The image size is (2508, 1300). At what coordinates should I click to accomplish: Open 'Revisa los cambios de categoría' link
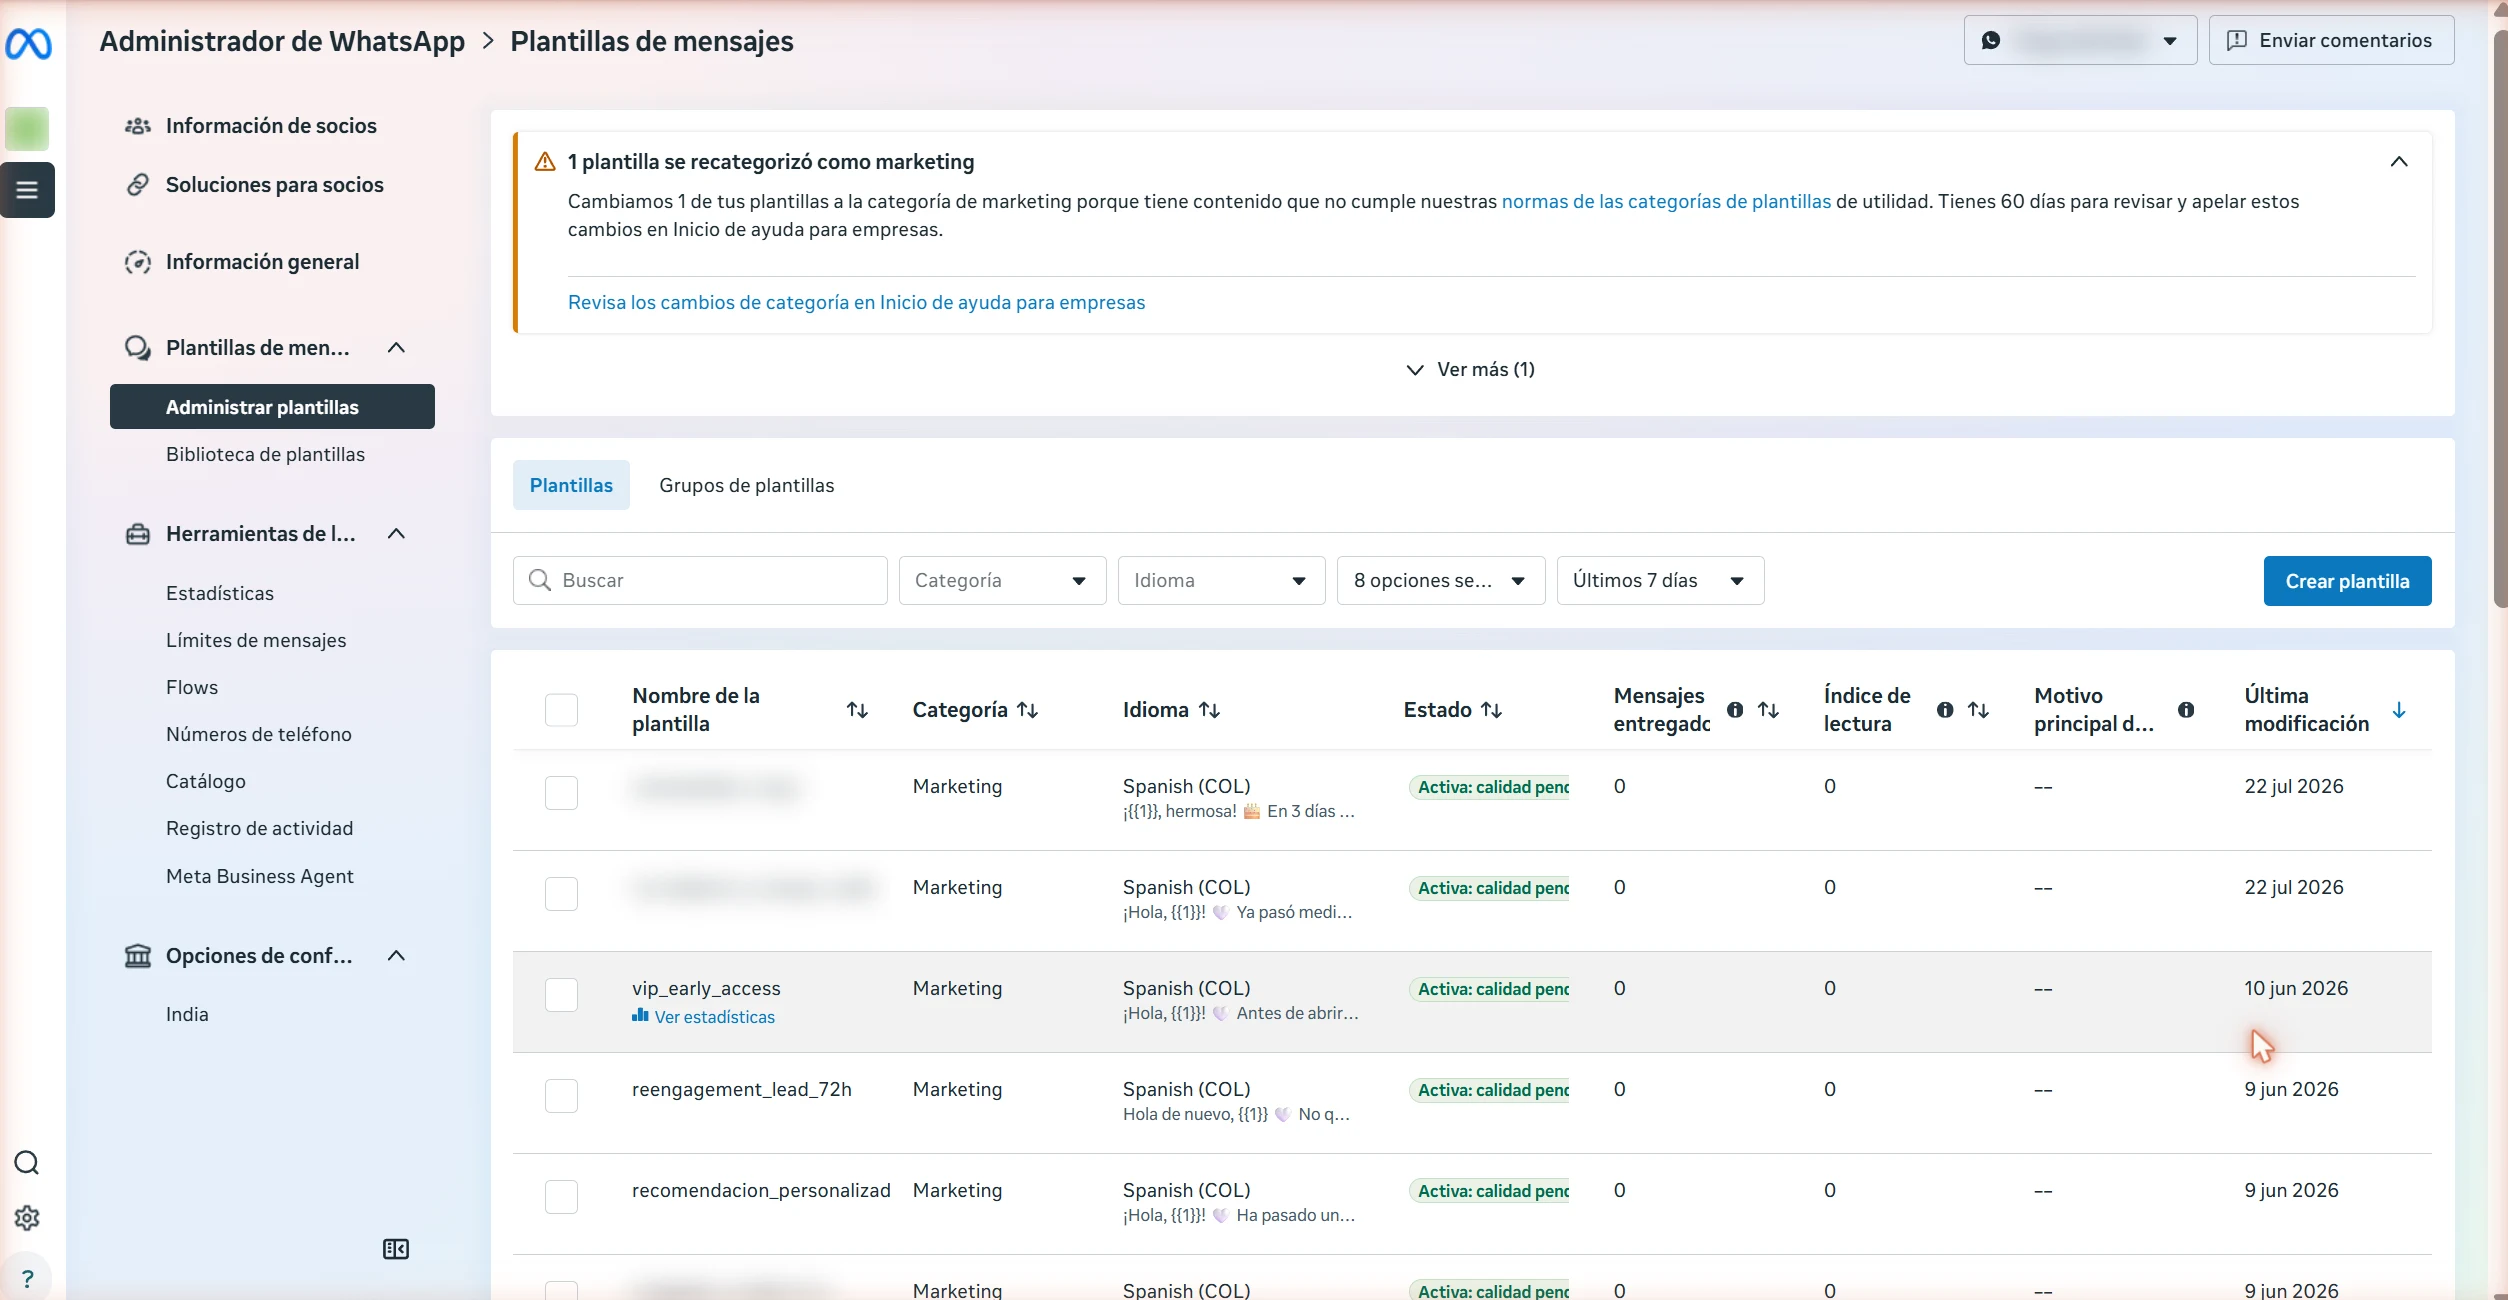point(856,303)
